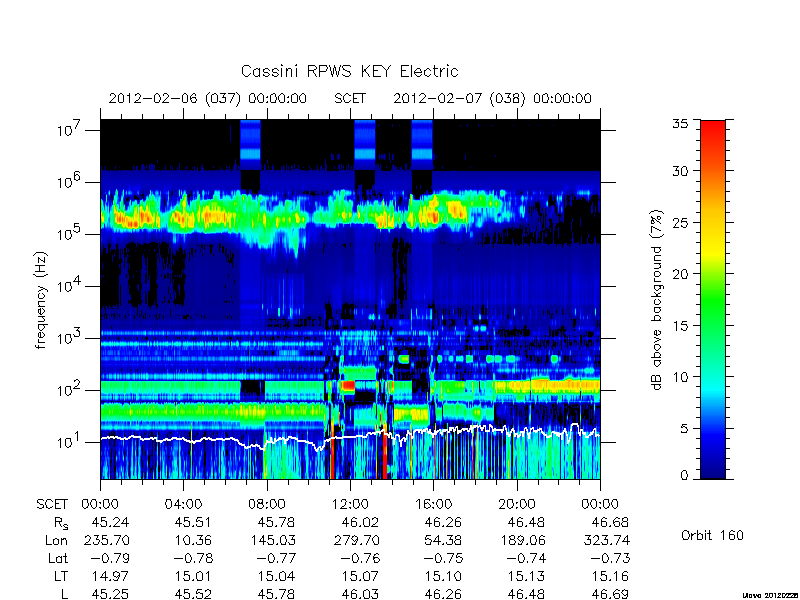Click the 20:00 time tick label
This screenshot has width=800, height=600.
(x=516, y=504)
